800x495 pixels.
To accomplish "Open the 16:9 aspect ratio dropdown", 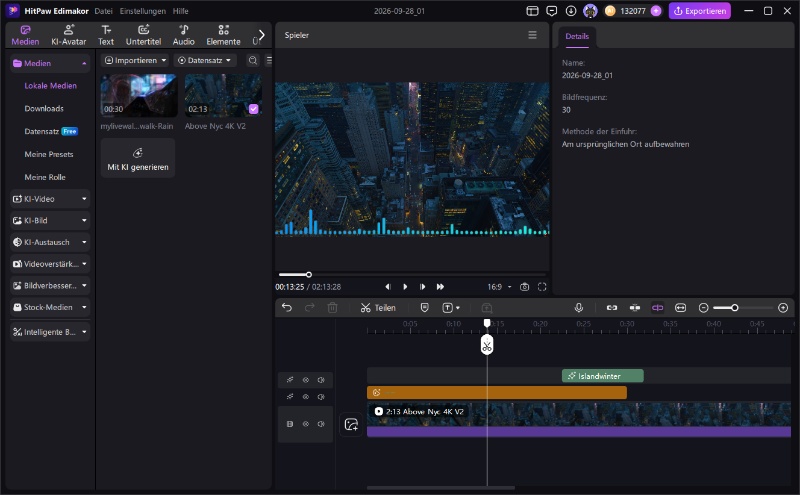I will (499, 287).
